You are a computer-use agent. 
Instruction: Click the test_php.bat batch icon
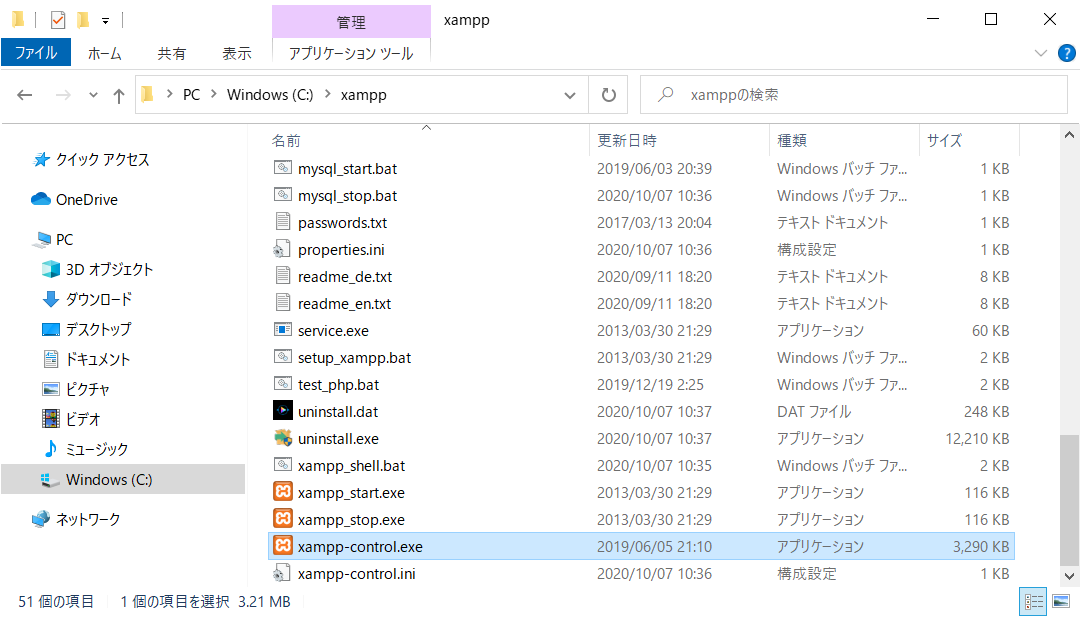point(283,383)
